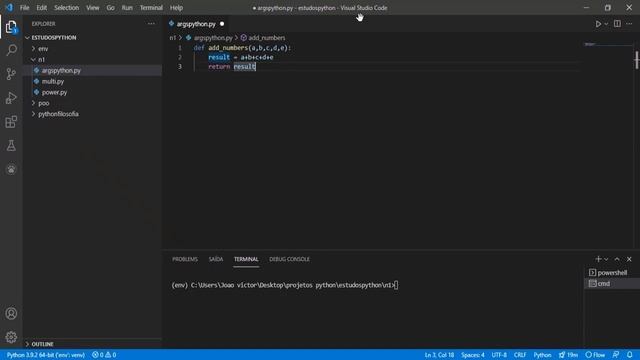640x360 pixels.
Task: Open run options dropdown arrow beside play button
Action: click(x=606, y=24)
